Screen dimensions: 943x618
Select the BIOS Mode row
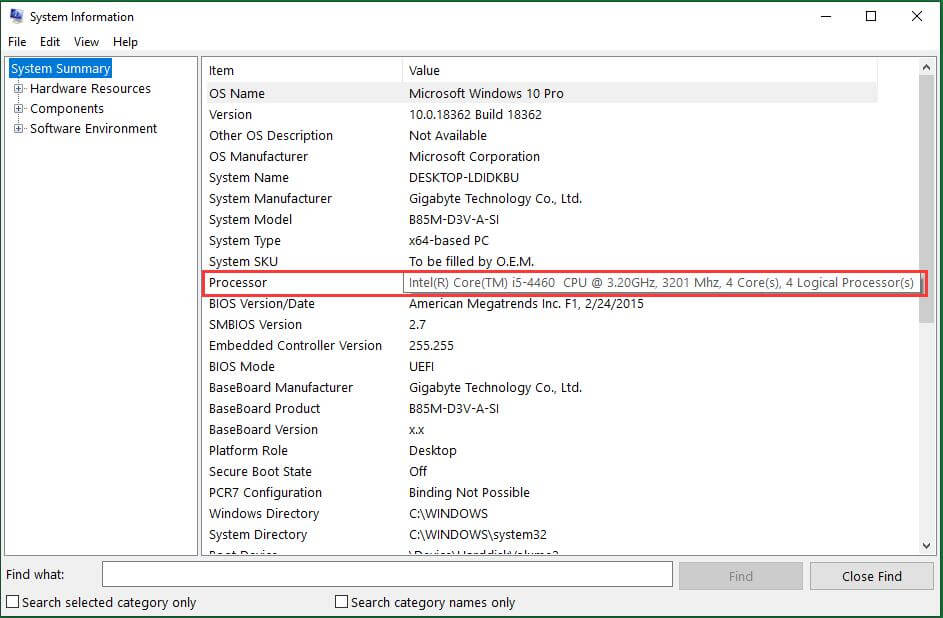pyautogui.click(x=541, y=367)
